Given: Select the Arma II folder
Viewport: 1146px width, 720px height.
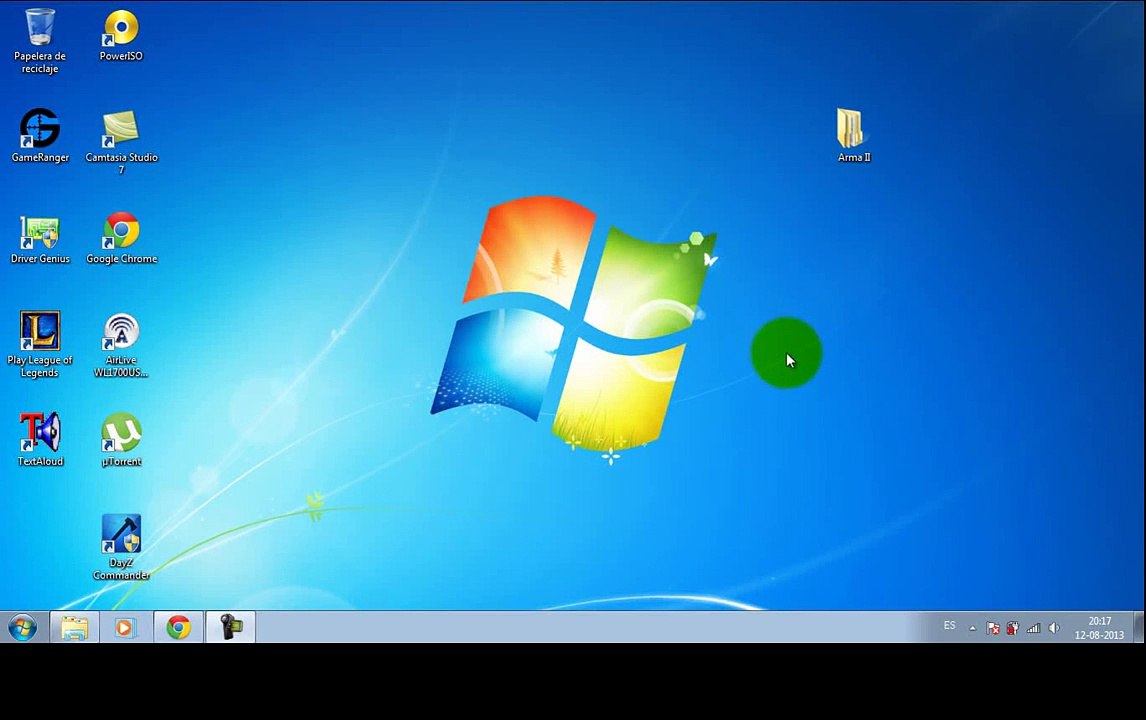Looking at the screenshot, I should 853,136.
